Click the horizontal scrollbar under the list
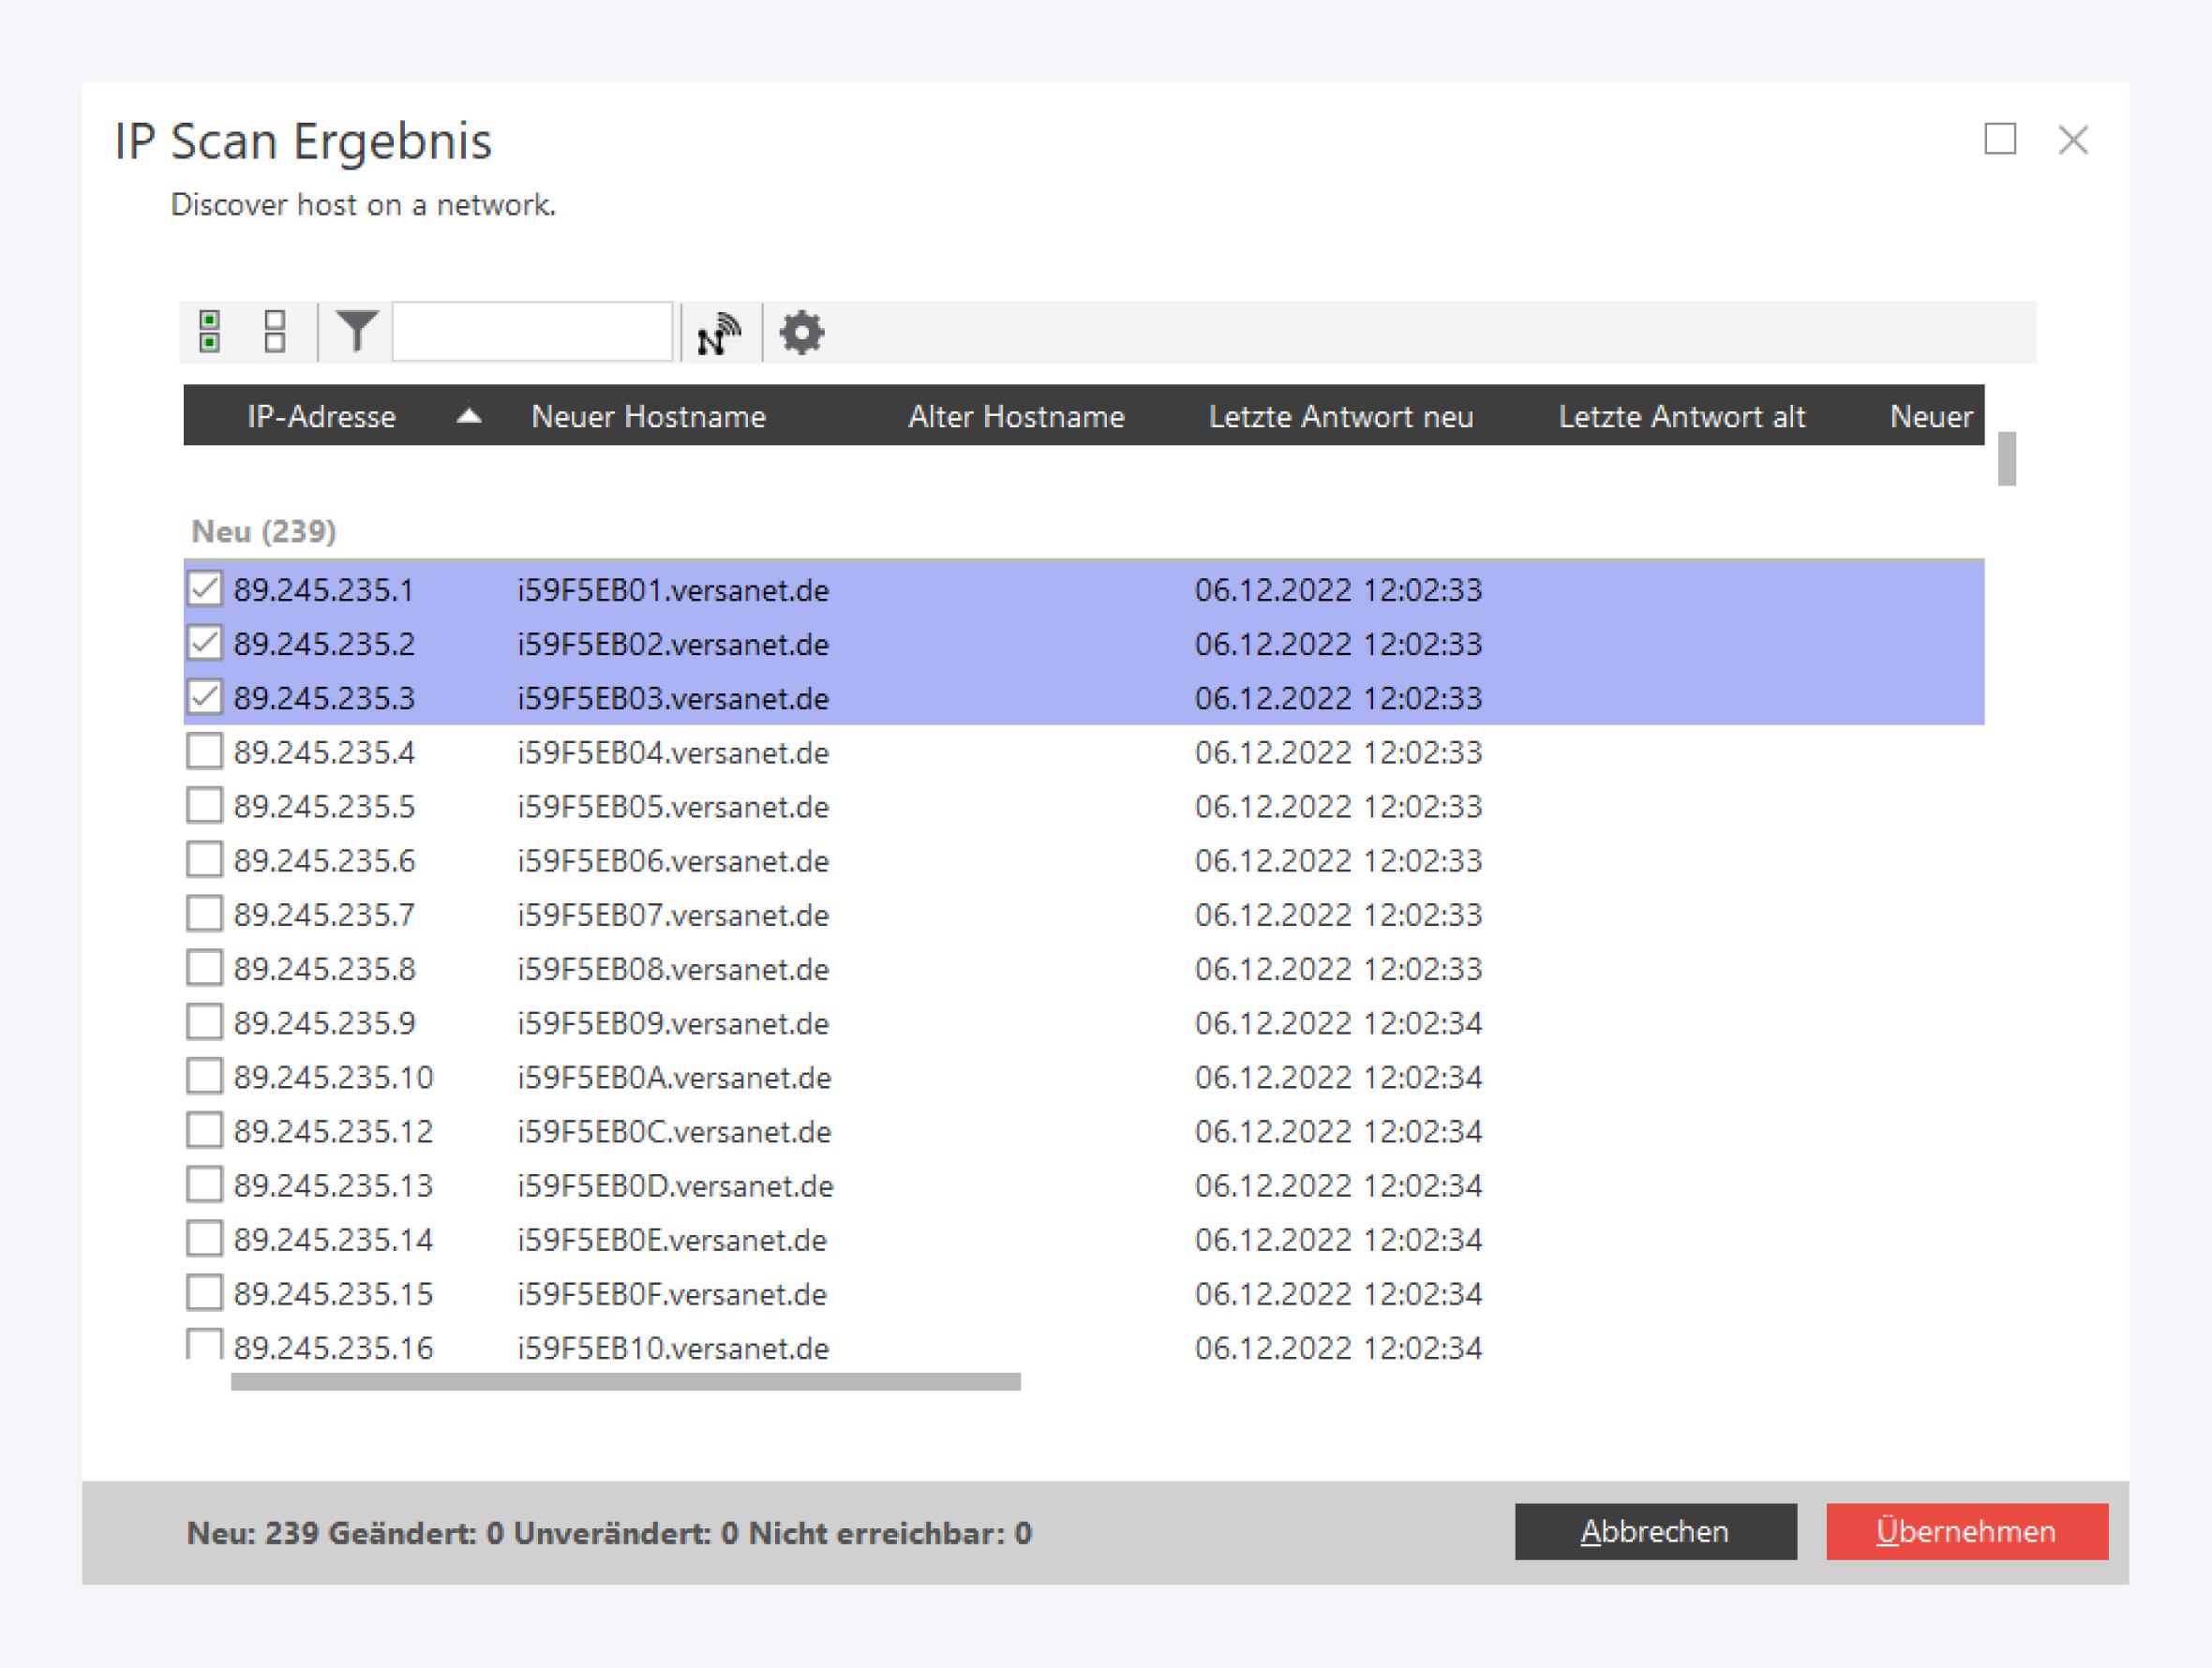The width and height of the screenshot is (2212, 1668). click(625, 1381)
